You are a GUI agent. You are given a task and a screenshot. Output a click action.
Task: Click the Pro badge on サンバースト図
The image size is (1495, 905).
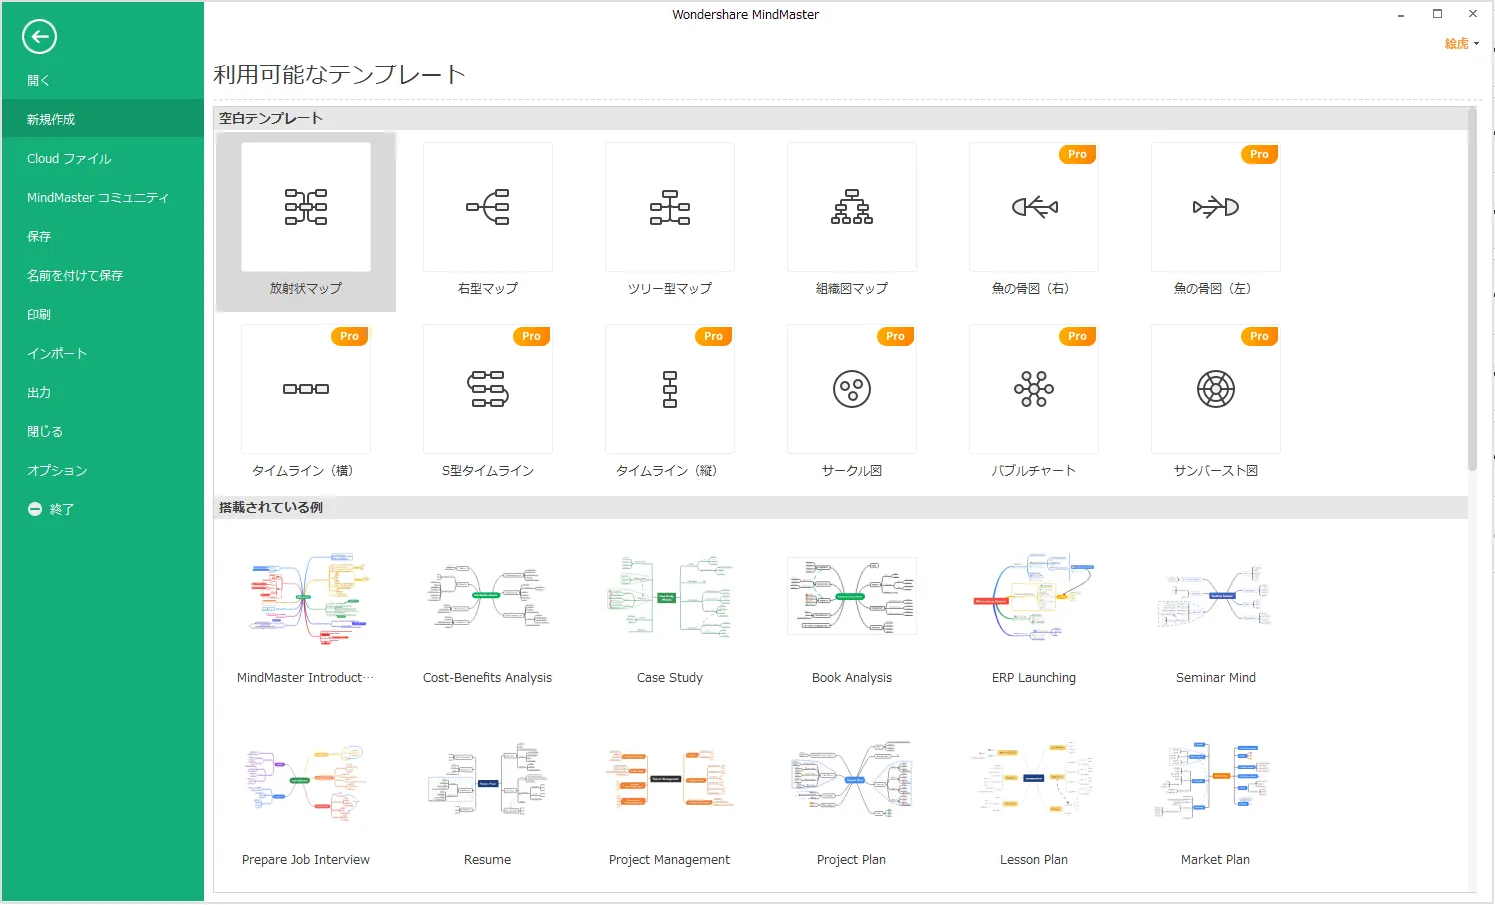click(x=1259, y=336)
